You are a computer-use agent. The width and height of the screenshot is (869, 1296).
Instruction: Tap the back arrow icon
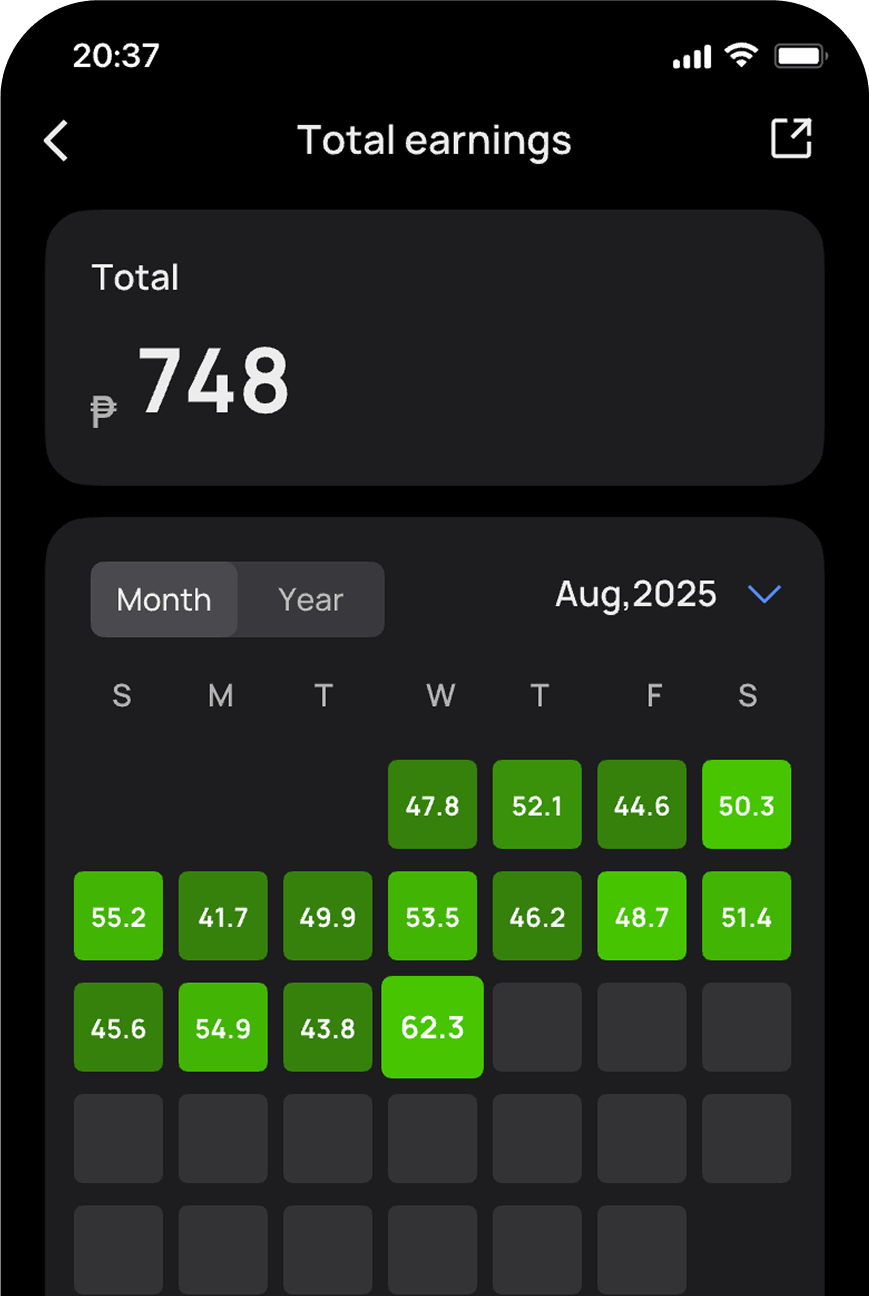(56, 141)
